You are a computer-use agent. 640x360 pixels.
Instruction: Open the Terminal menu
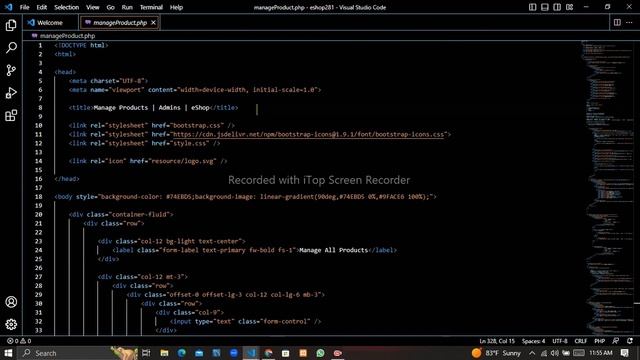pyautogui.click(x=151, y=7)
